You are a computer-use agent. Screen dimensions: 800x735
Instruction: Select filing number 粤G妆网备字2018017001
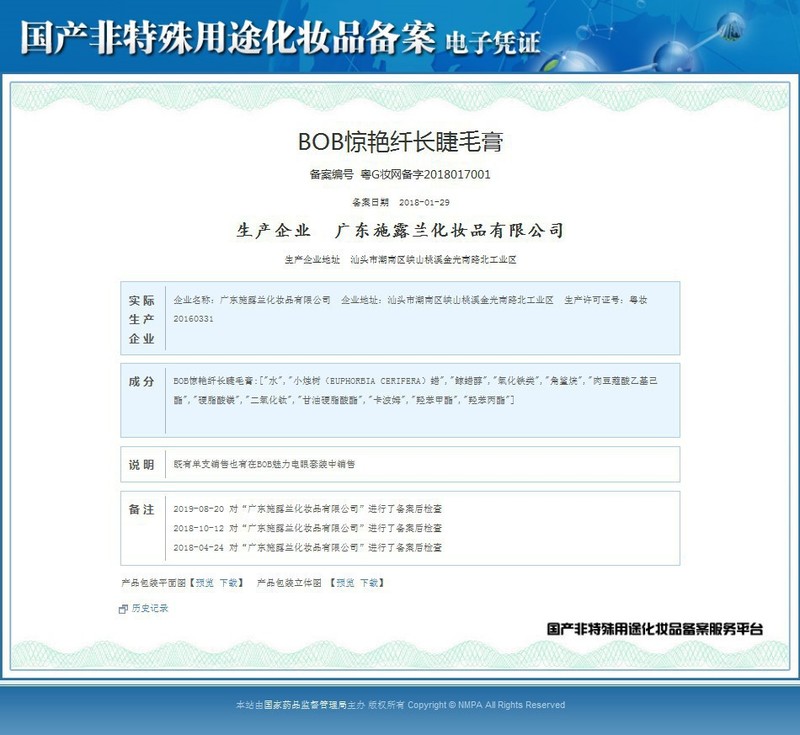pyautogui.click(x=426, y=174)
